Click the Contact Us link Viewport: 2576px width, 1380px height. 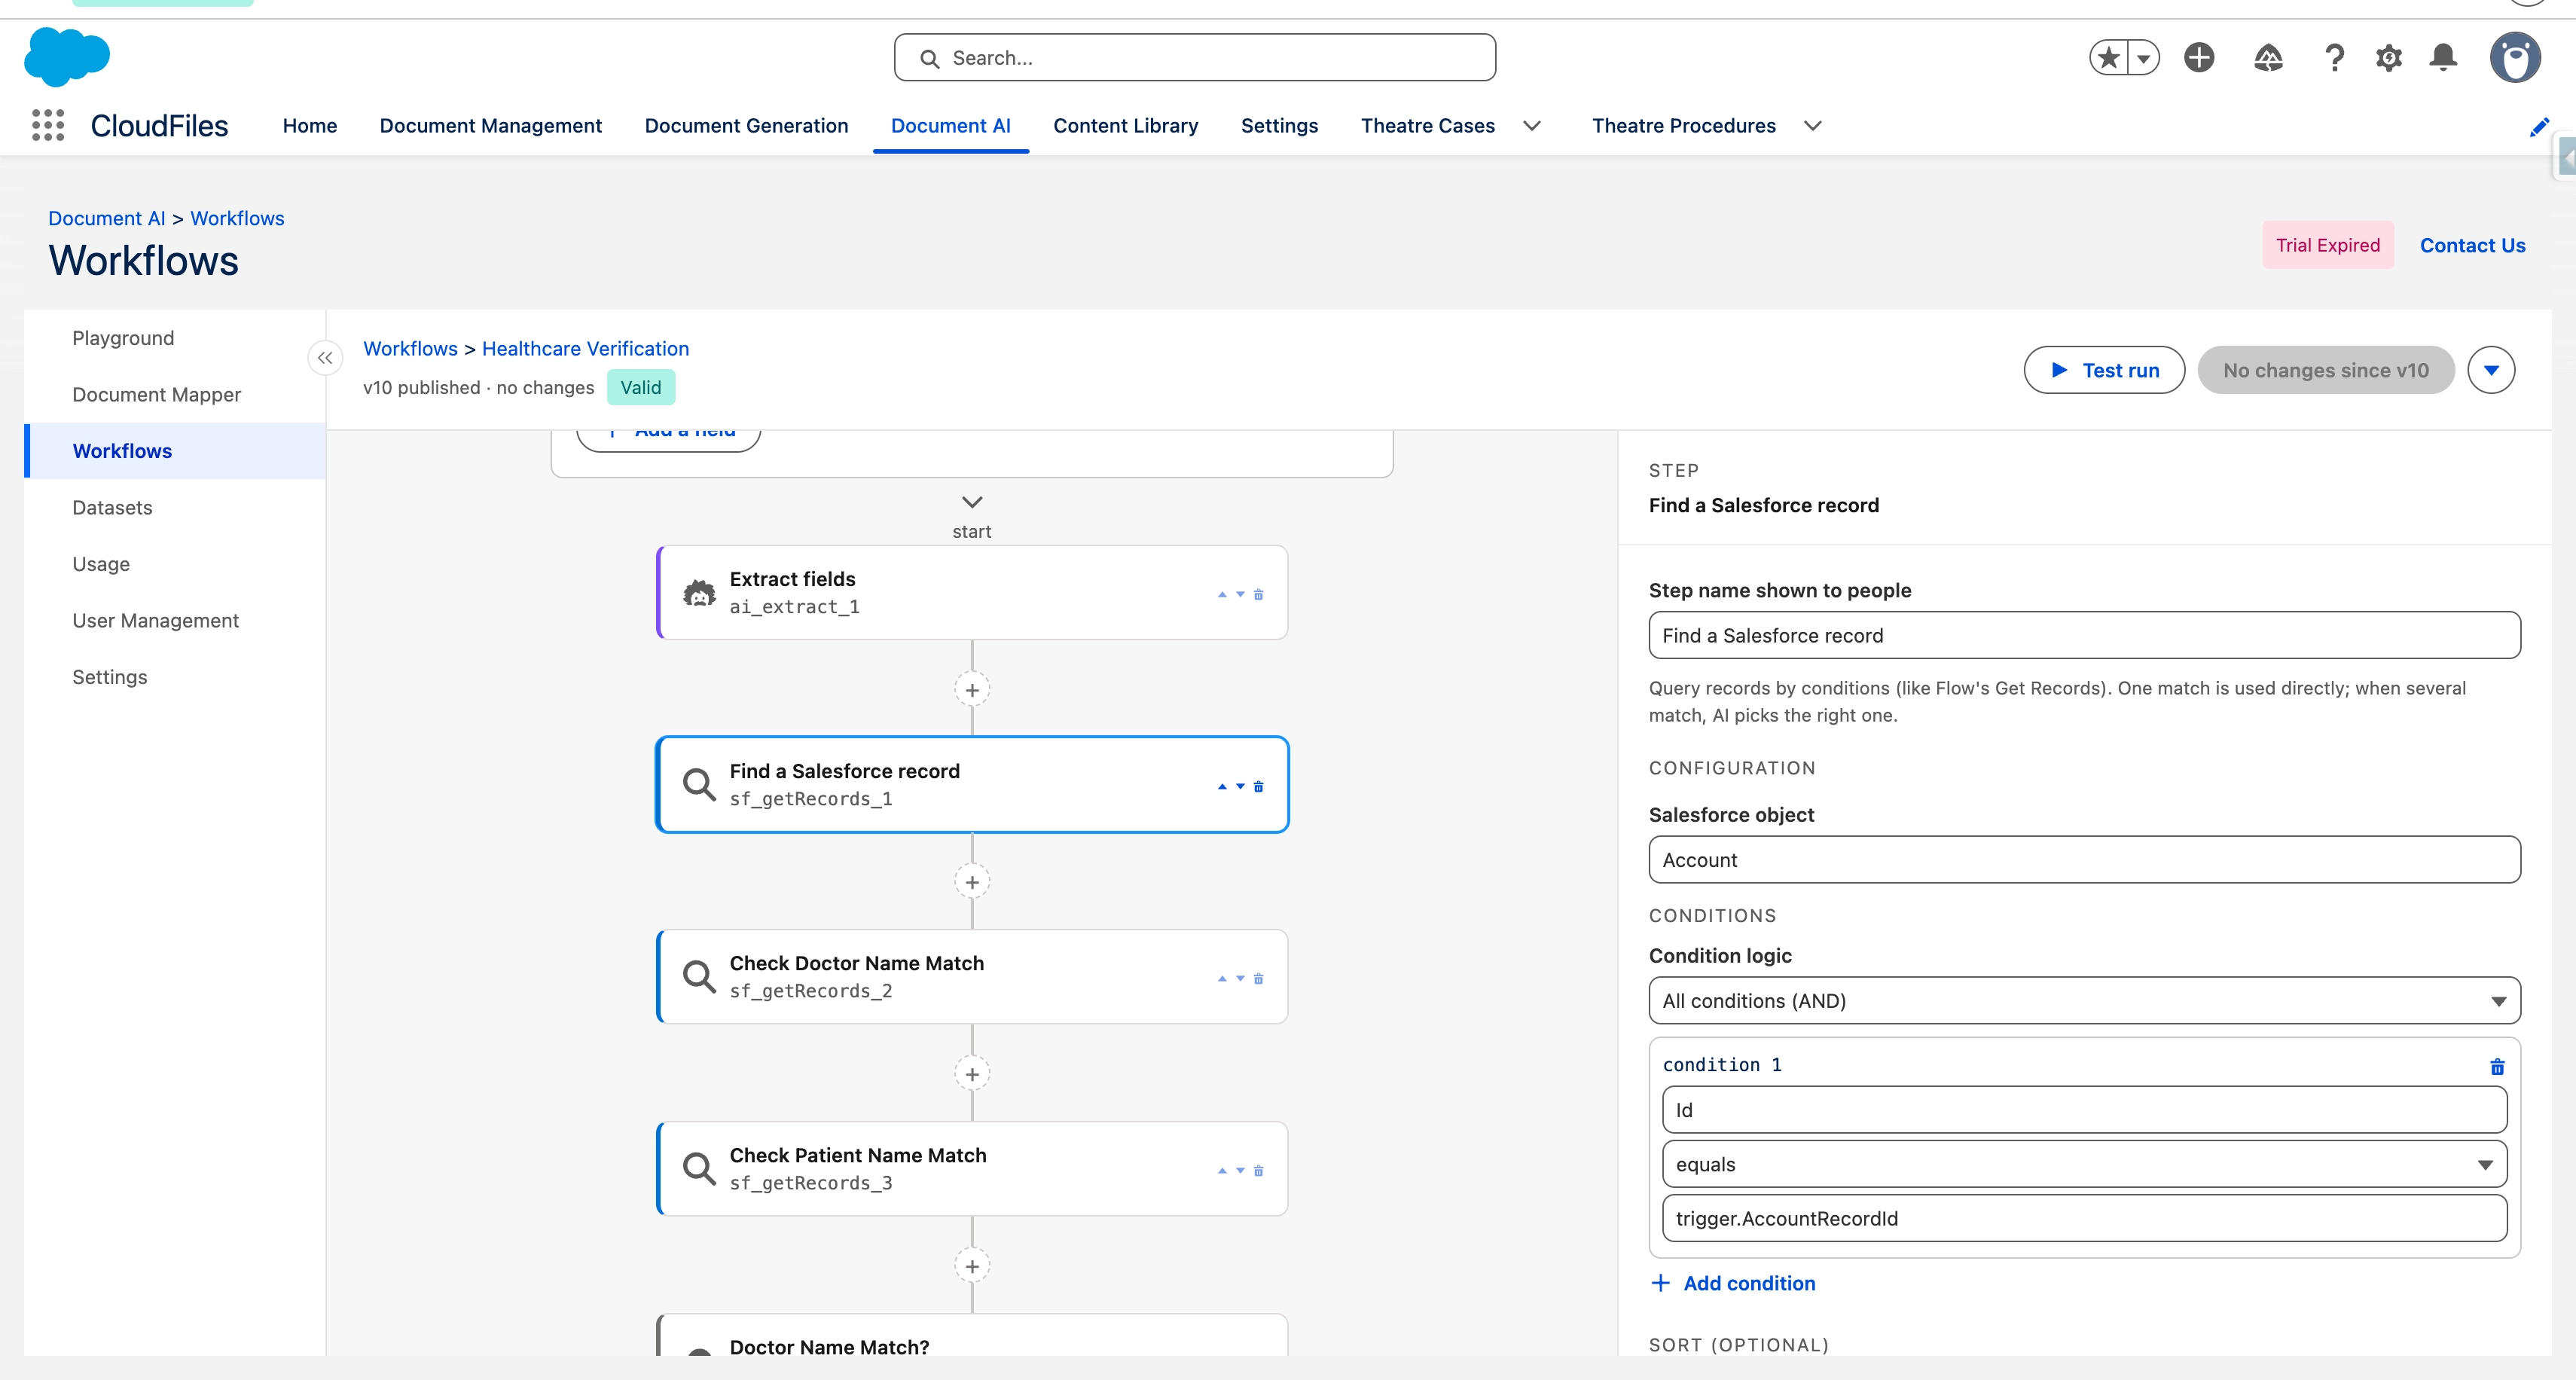coord(2472,245)
